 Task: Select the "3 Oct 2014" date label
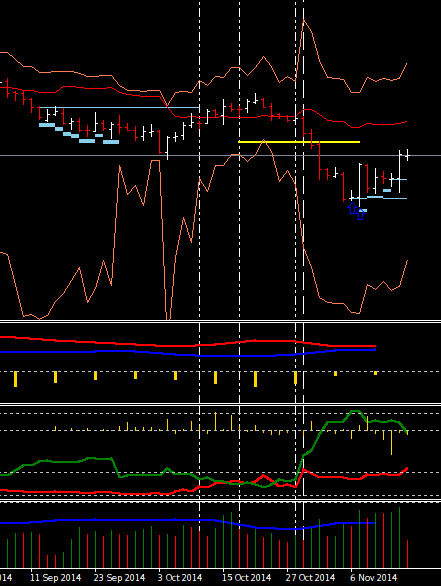(180, 577)
